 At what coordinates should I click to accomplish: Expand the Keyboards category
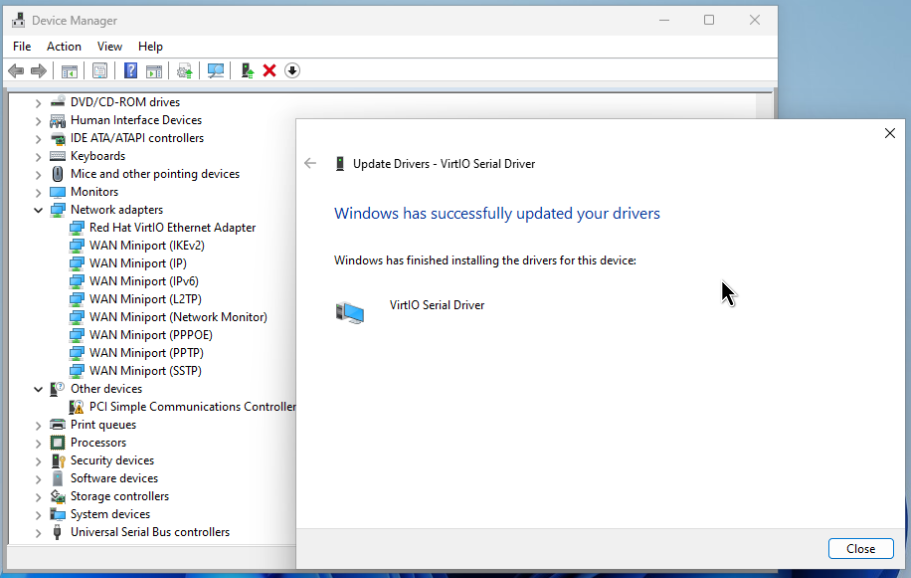pos(38,156)
